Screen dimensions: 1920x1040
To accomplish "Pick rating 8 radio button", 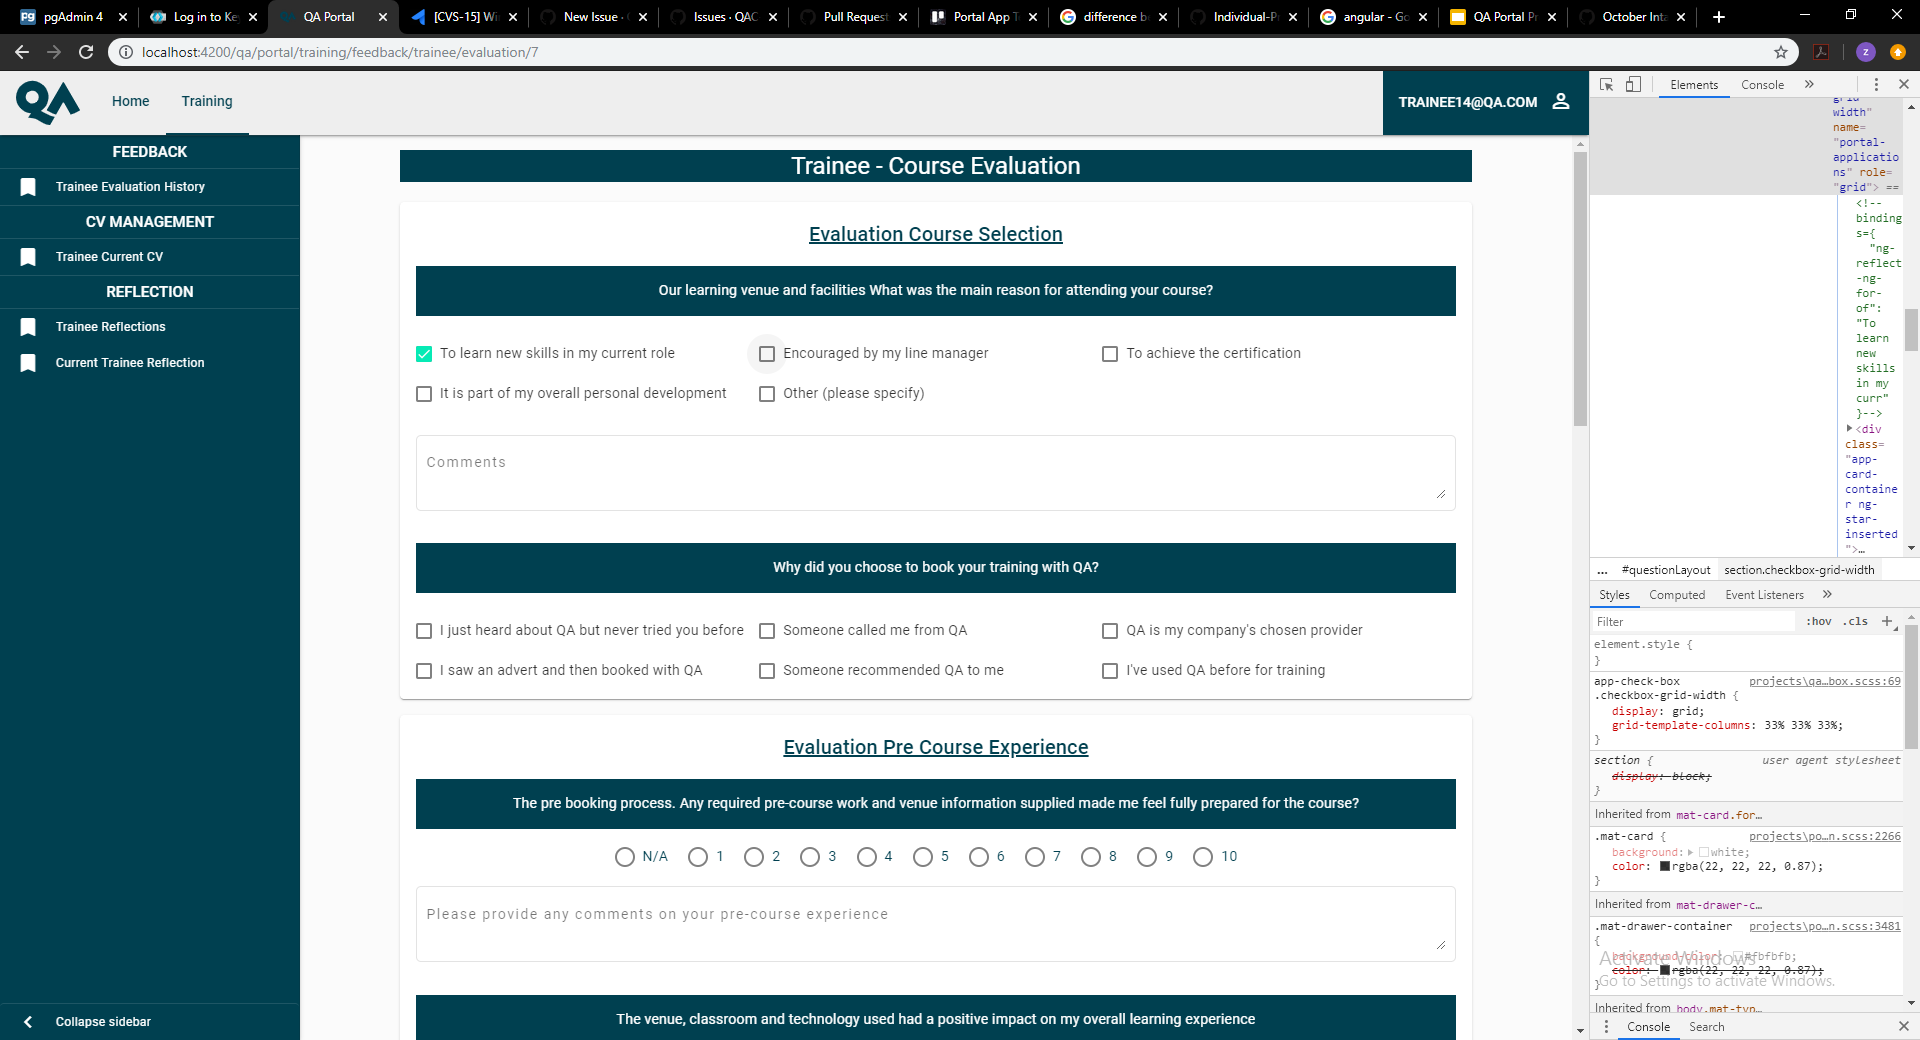I will (x=1091, y=857).
